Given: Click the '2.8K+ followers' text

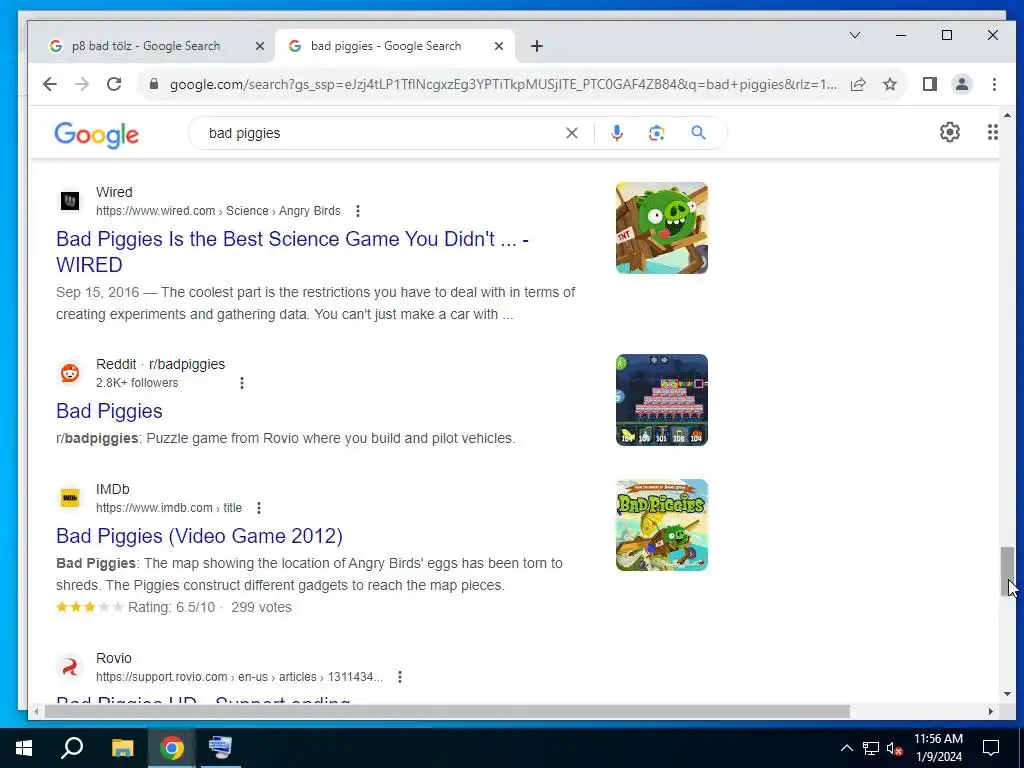Looking at the screenshot, I should [x=136, y=383].
